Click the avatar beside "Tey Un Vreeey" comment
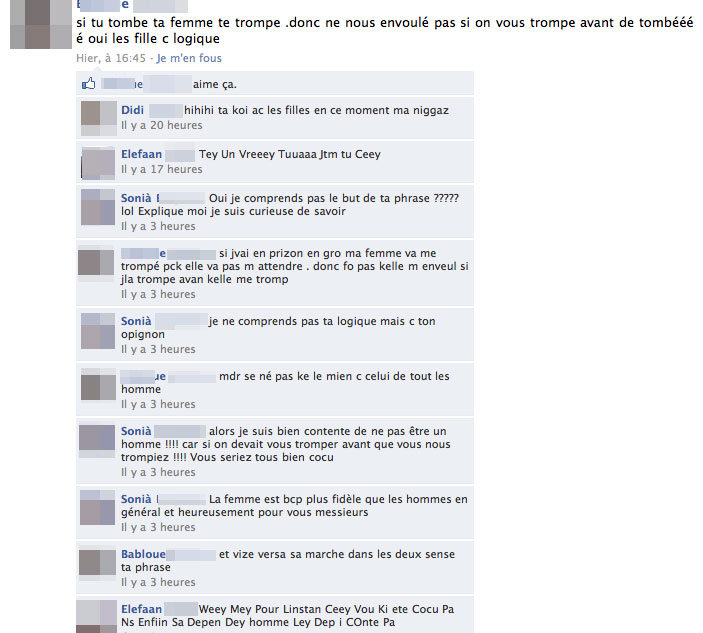 [x=98, y=162]
